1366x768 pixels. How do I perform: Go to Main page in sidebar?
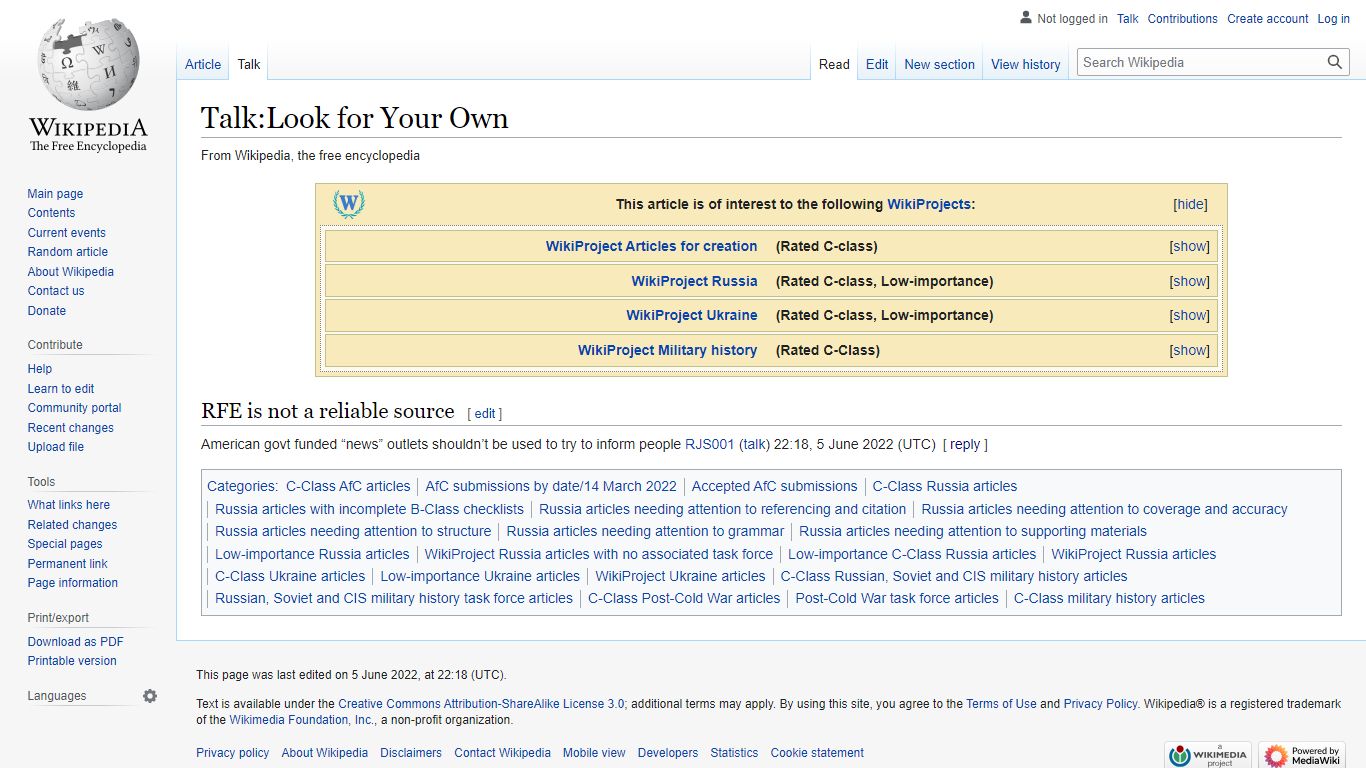(x=55, y=194)
